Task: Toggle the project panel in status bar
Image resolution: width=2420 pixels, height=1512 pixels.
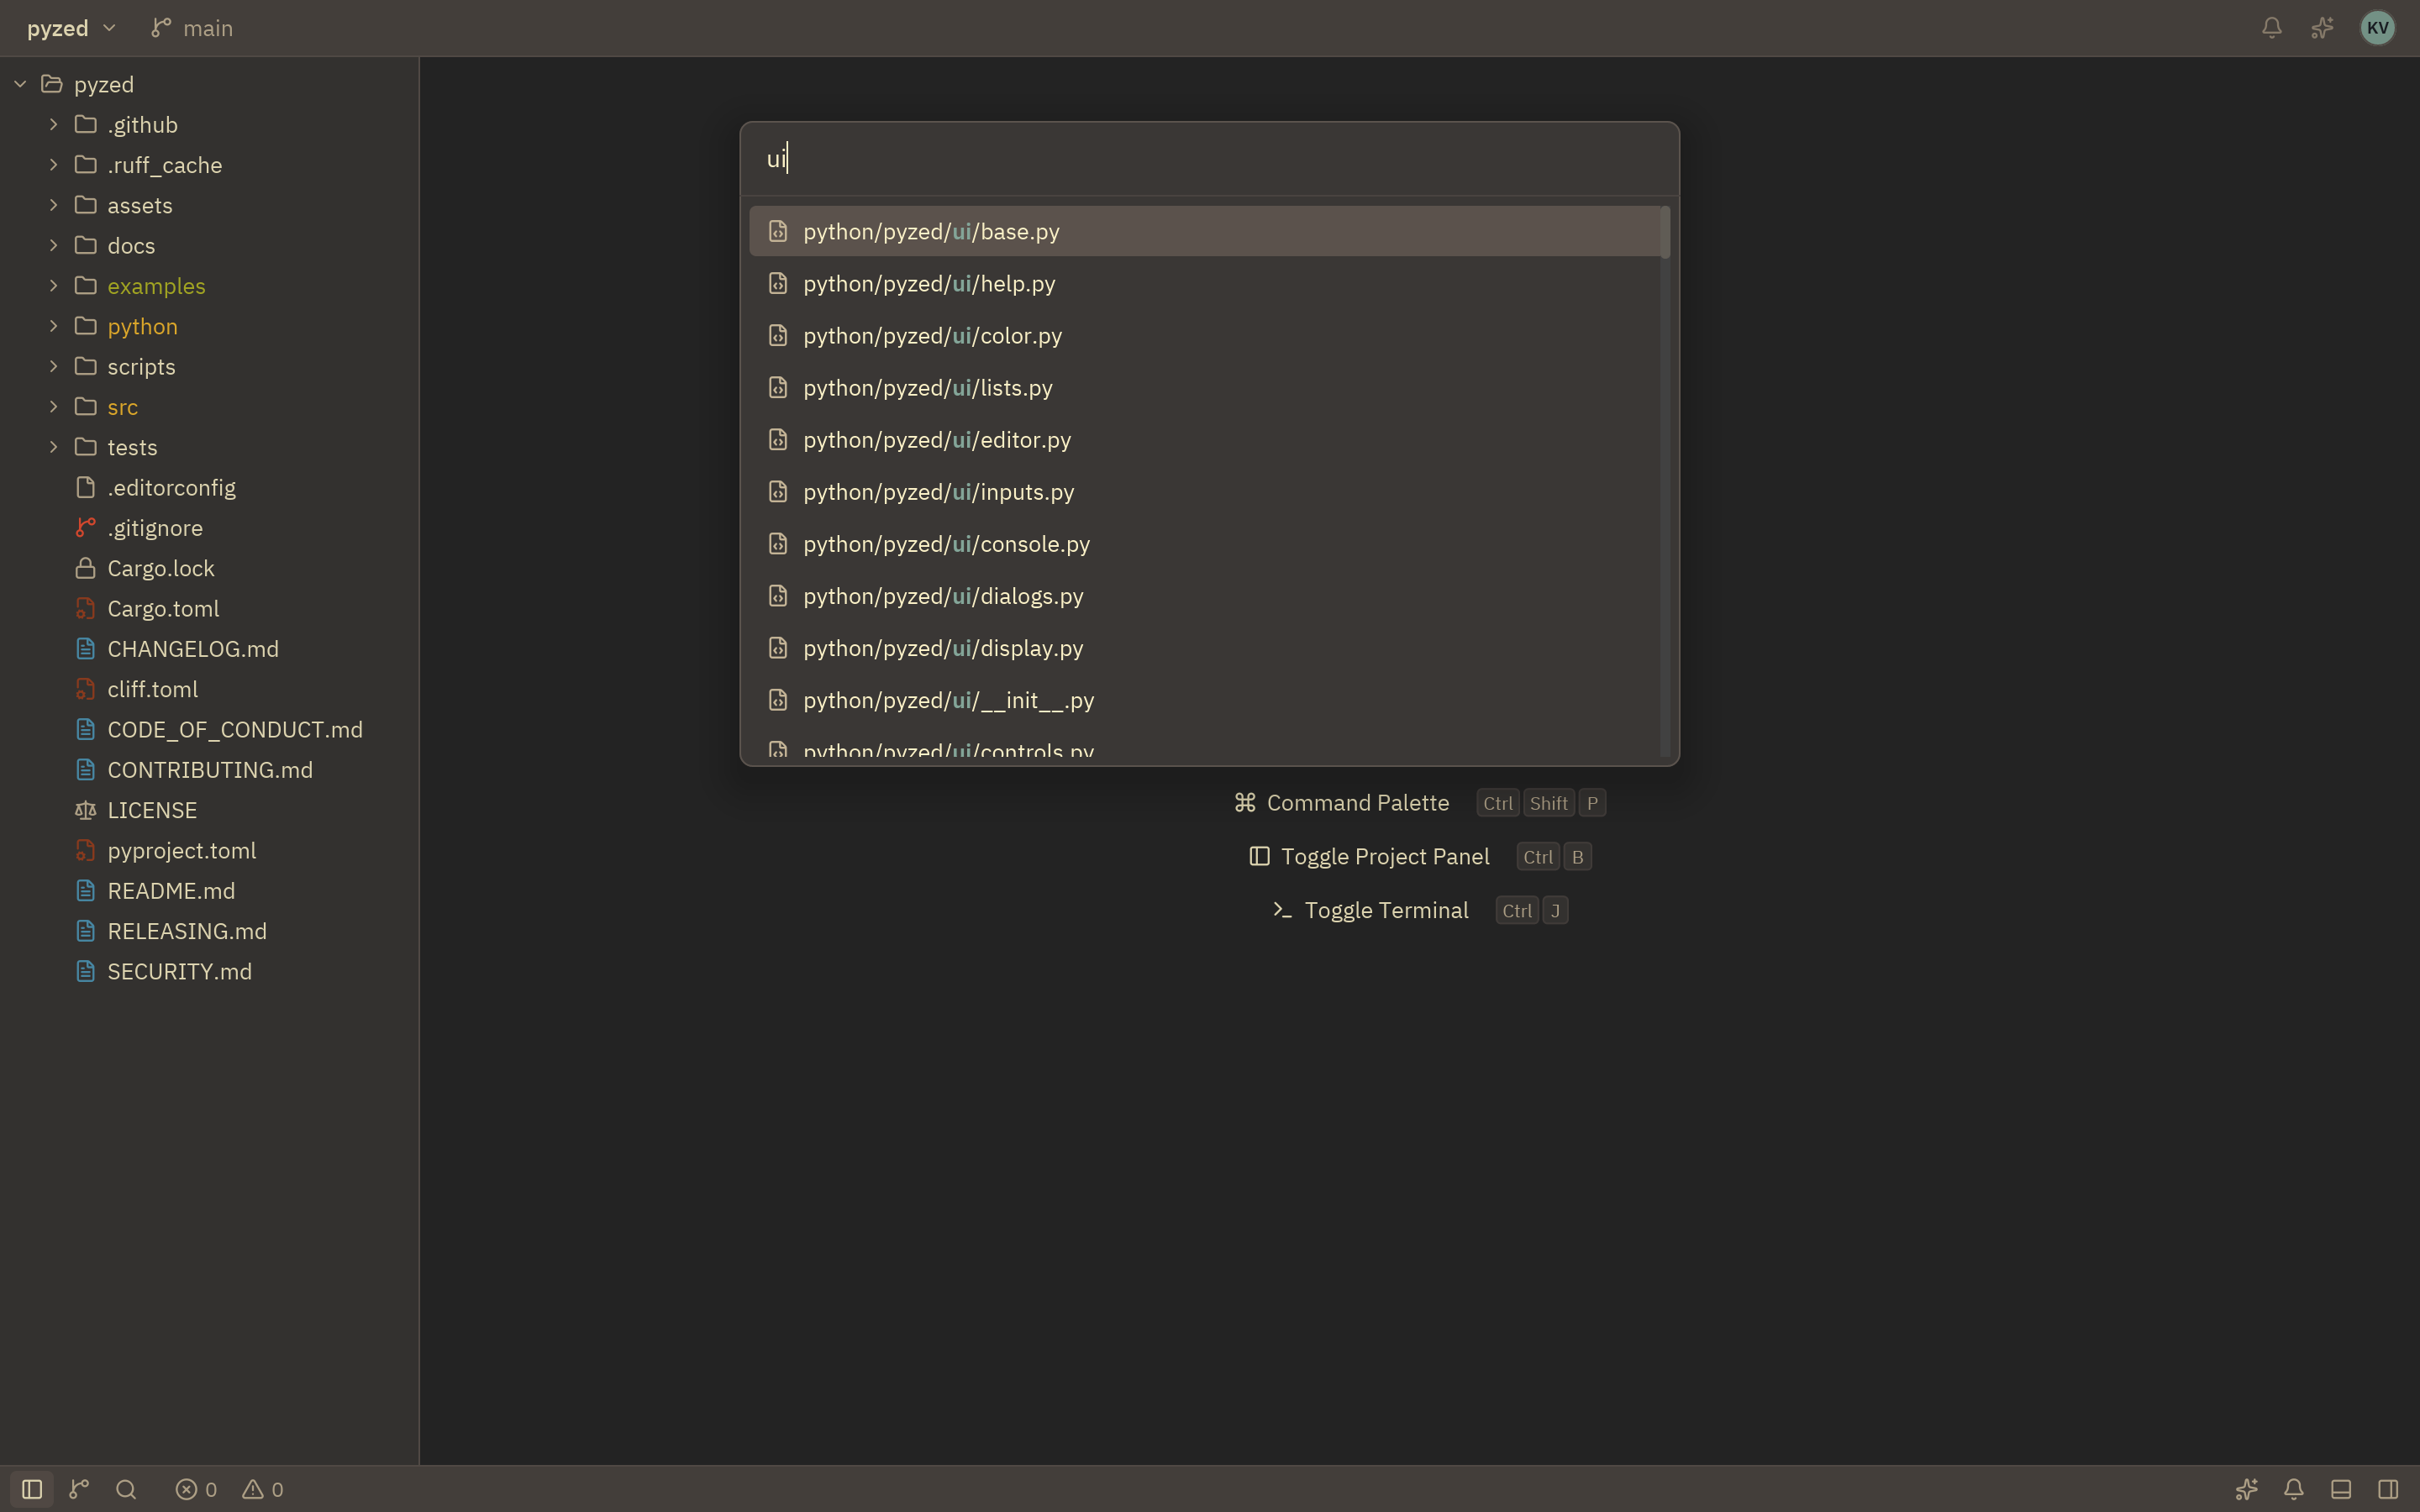Action: pyautogui.click(x=32, y=1489)
